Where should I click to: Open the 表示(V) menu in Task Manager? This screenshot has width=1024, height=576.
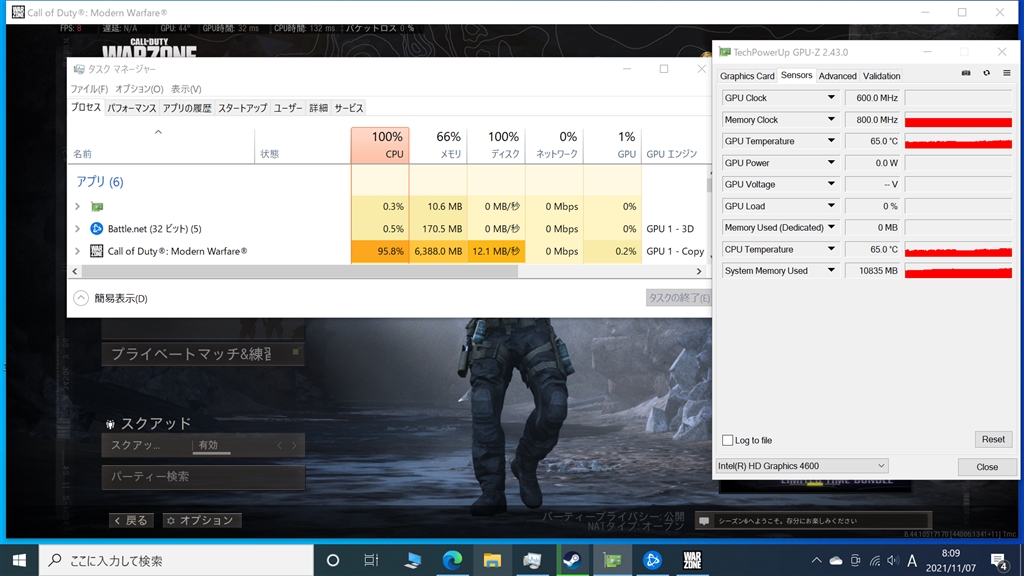point(186,89)
